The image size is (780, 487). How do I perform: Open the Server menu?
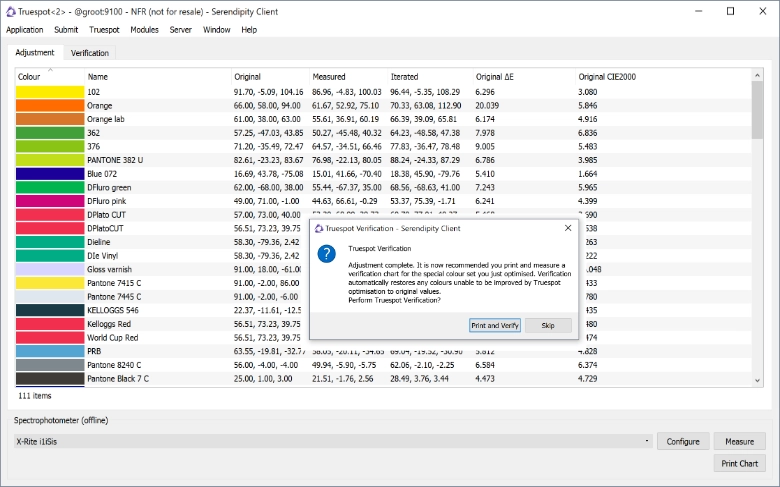click(181, 30)
